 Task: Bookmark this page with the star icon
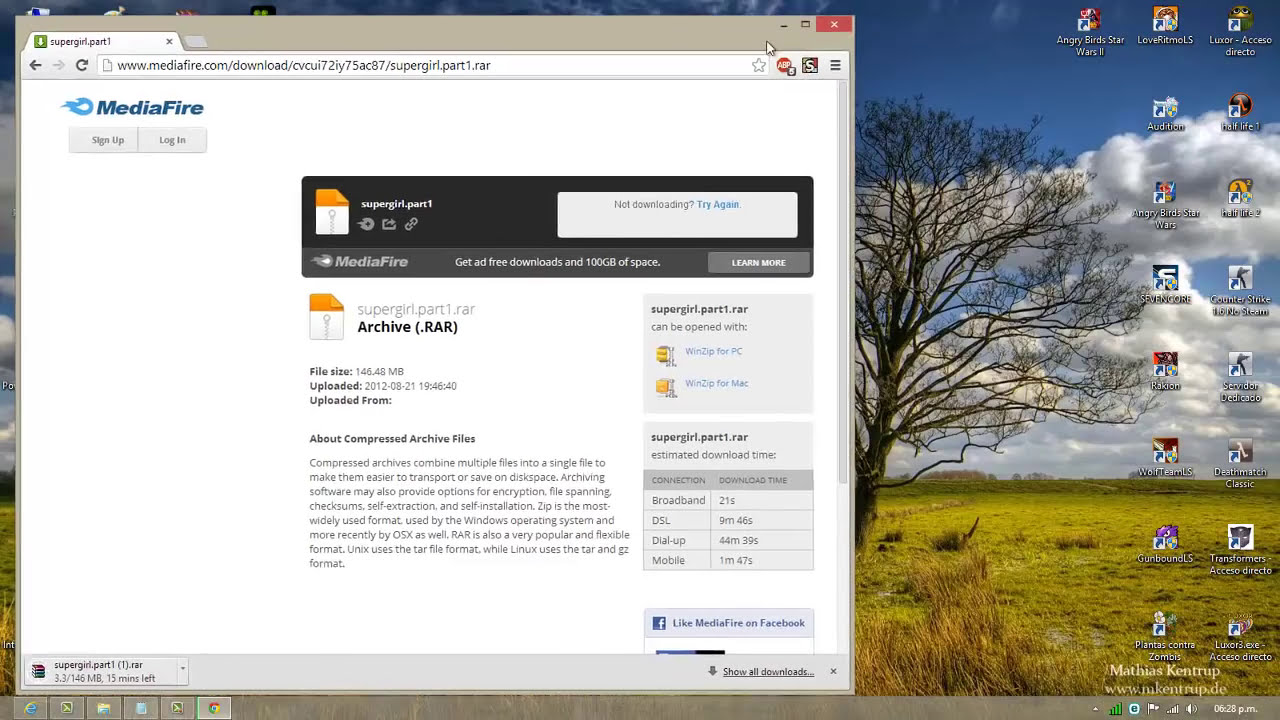click(x=759, y=65)
